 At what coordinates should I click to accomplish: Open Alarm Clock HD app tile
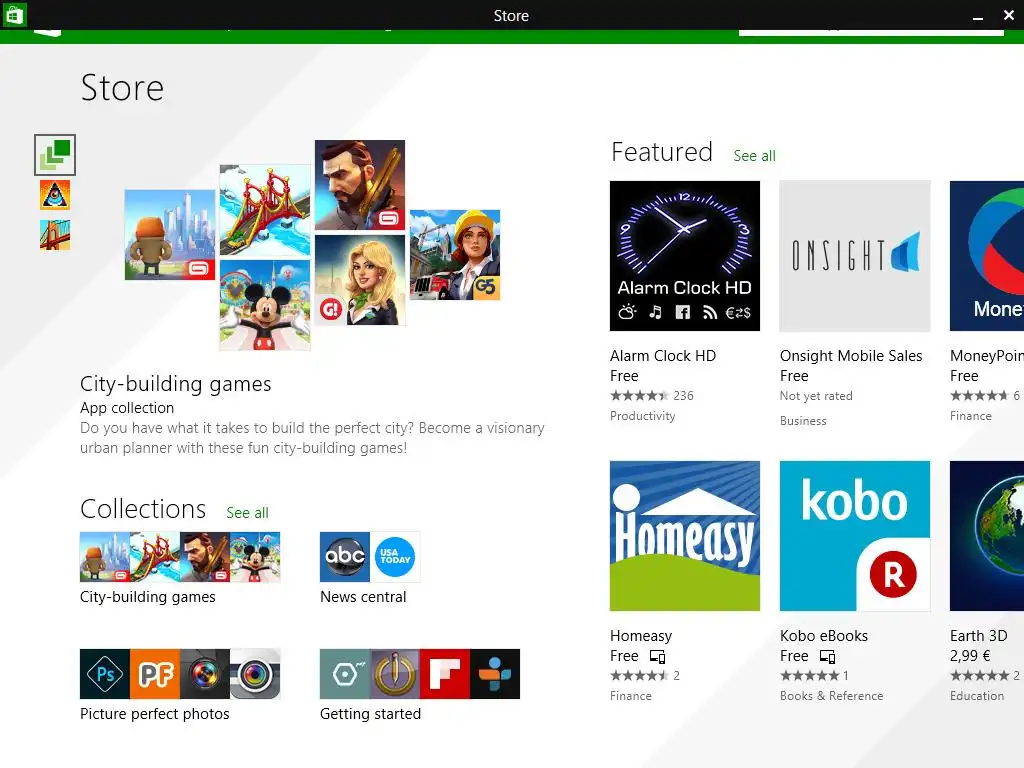pos(684,256)
